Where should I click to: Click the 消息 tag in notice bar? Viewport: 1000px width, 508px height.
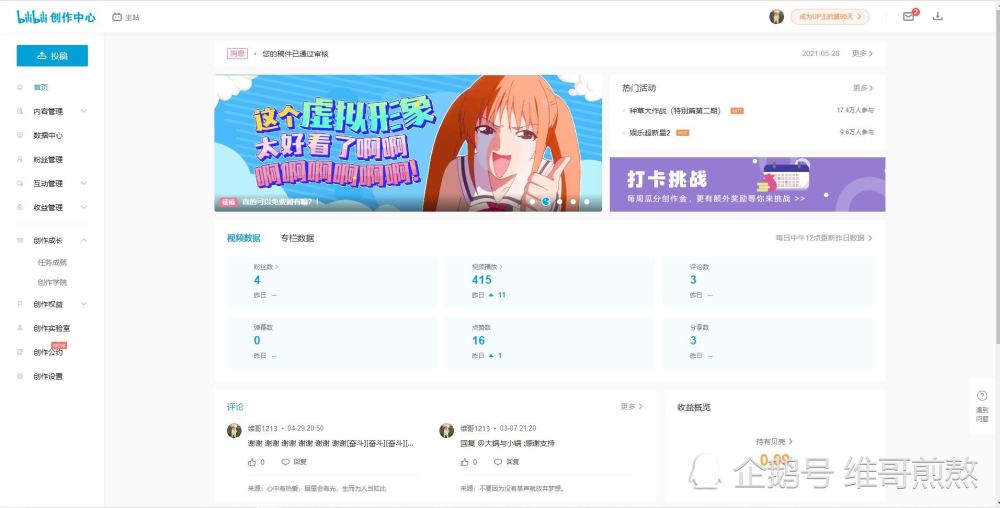[x=237, y=54]
